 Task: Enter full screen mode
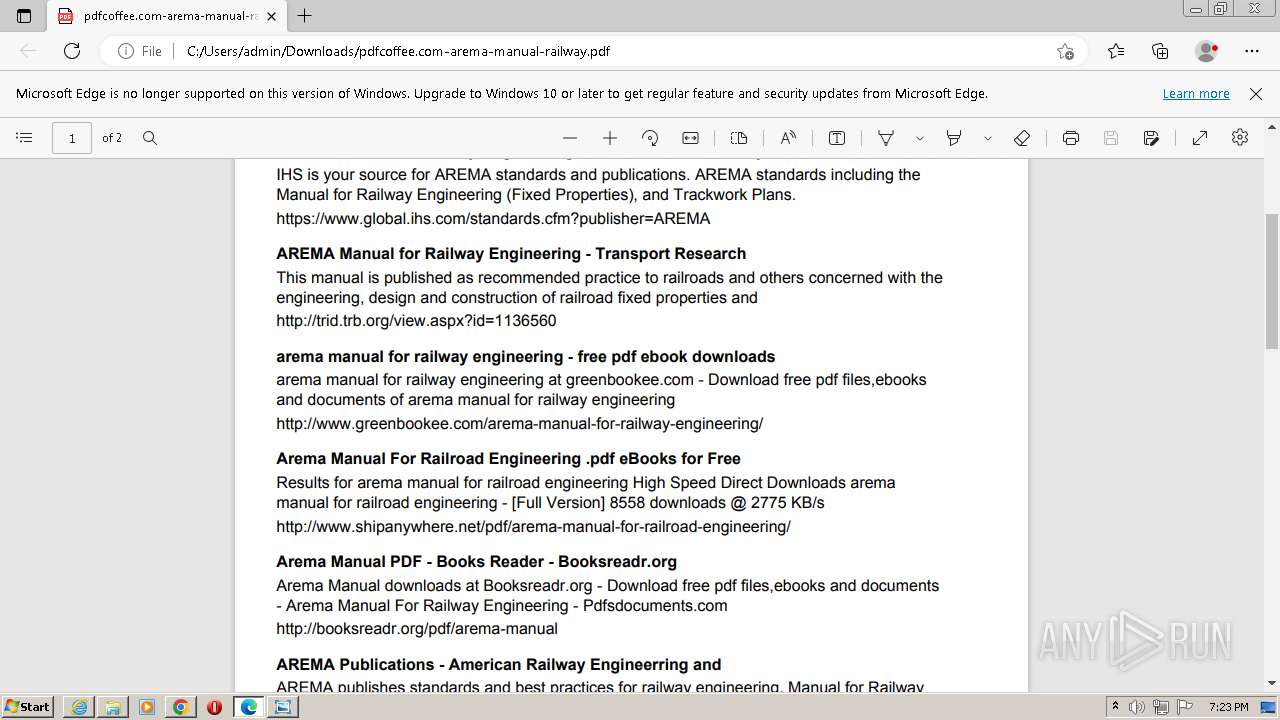(x=1200, y=138)
